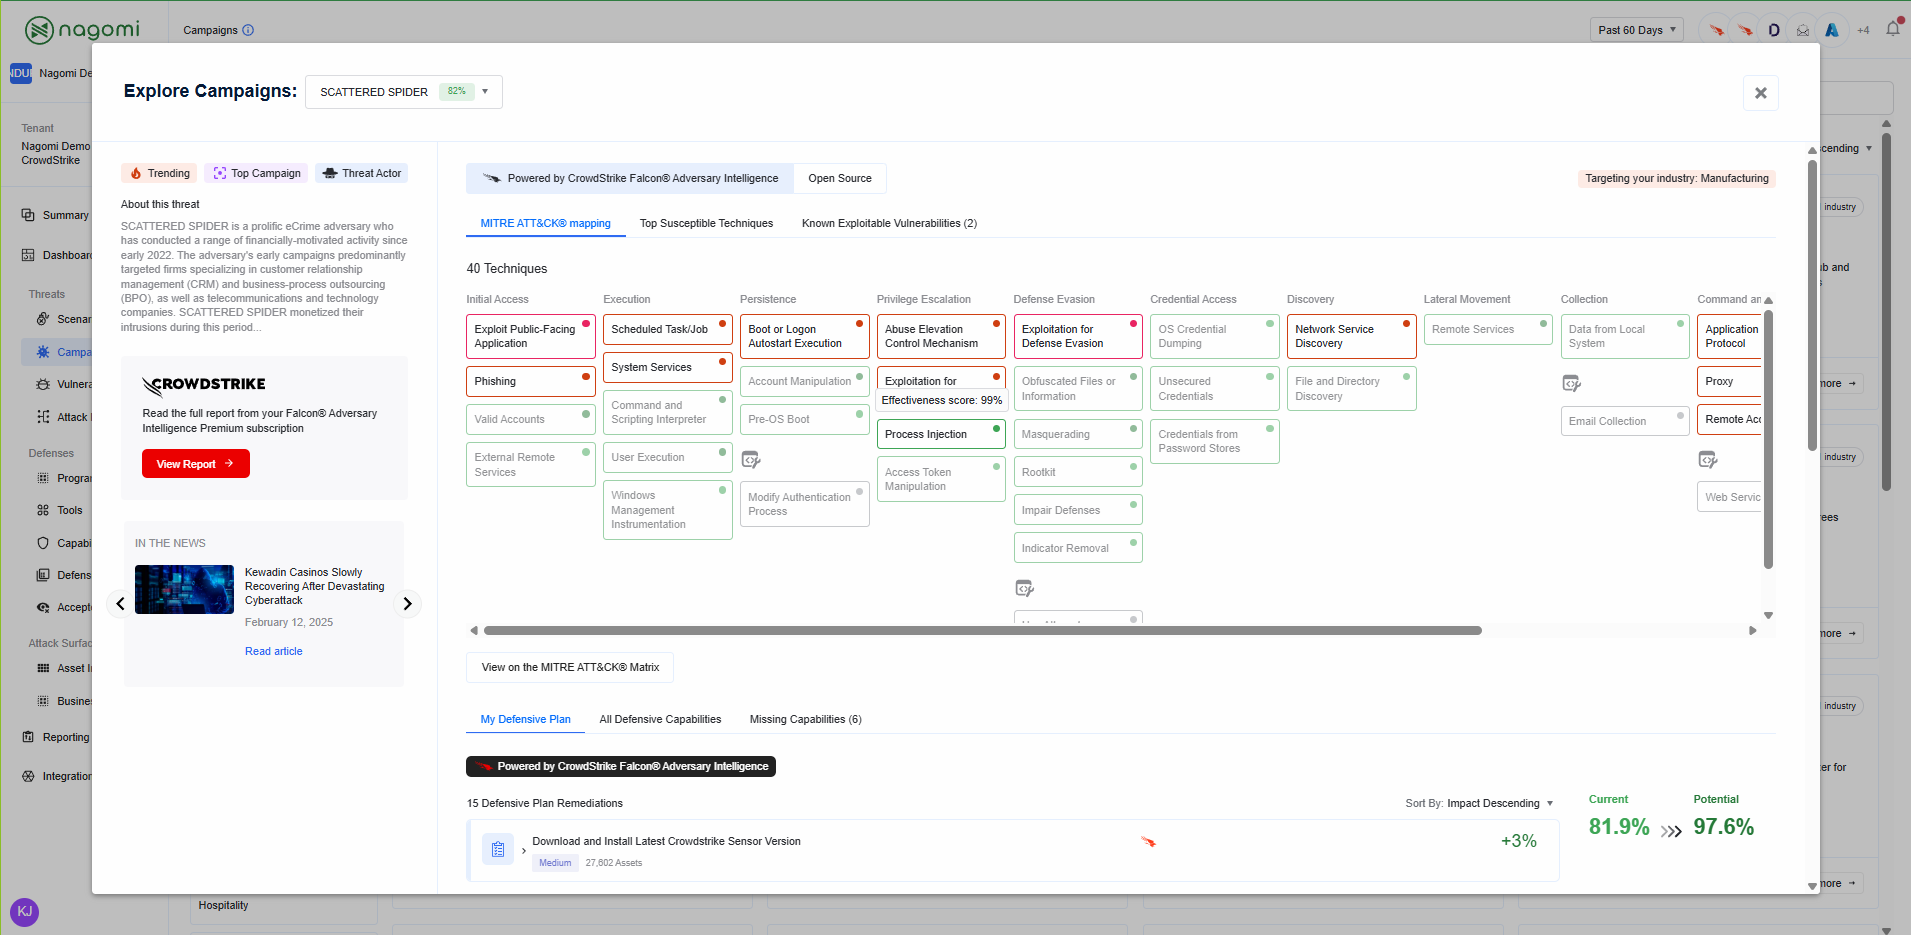Open Attack paths in the sidebar
The width and height of the screenshot is (1911, 935).
[63, 417]
